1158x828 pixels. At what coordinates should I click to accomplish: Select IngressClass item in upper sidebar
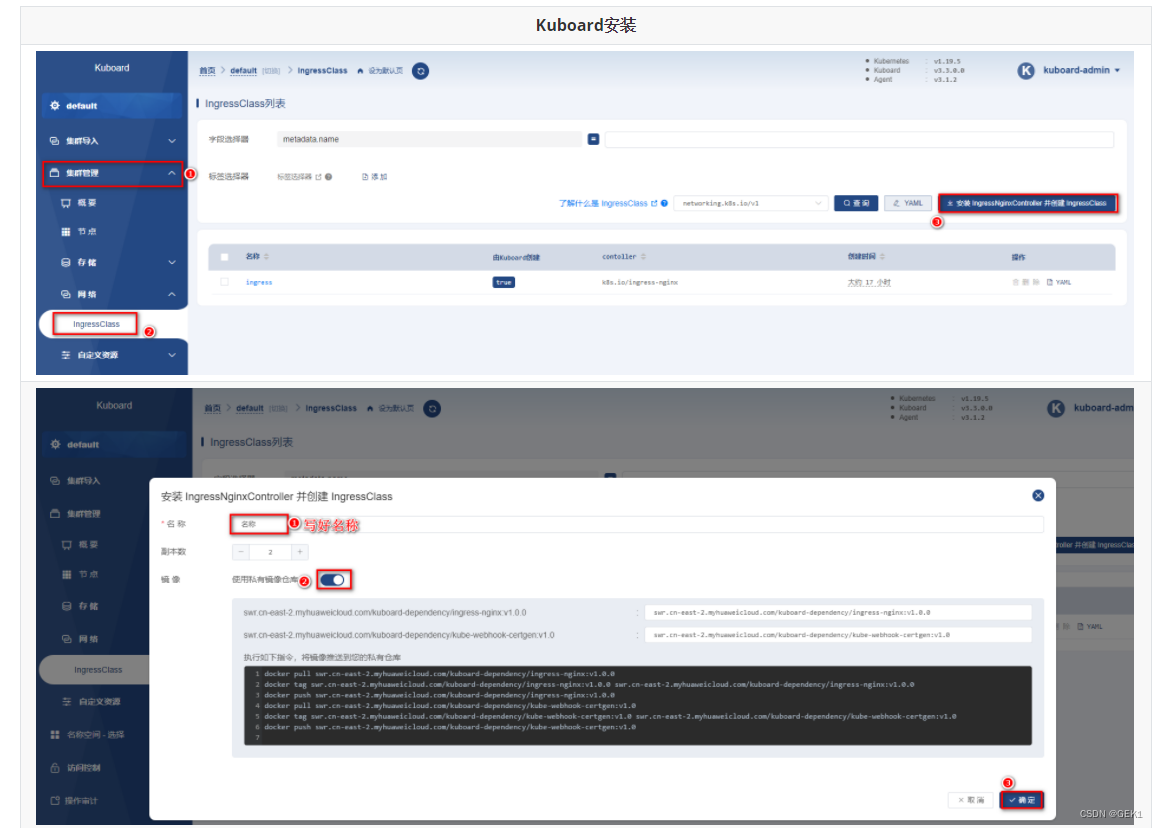point(96,324)
